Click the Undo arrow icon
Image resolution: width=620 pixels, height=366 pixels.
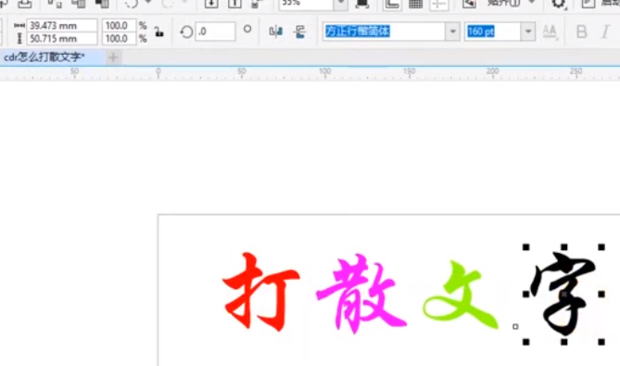point(131,4)
